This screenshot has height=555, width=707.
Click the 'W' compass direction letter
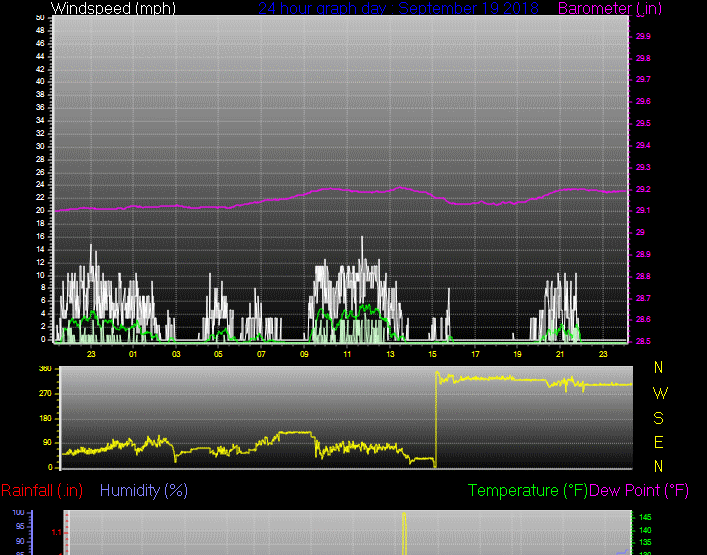click(660, 394)
